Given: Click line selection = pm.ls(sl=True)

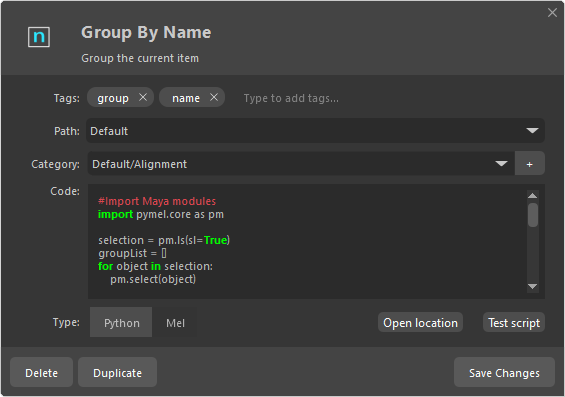Looking at the screenshot, I should pos(164,240).
